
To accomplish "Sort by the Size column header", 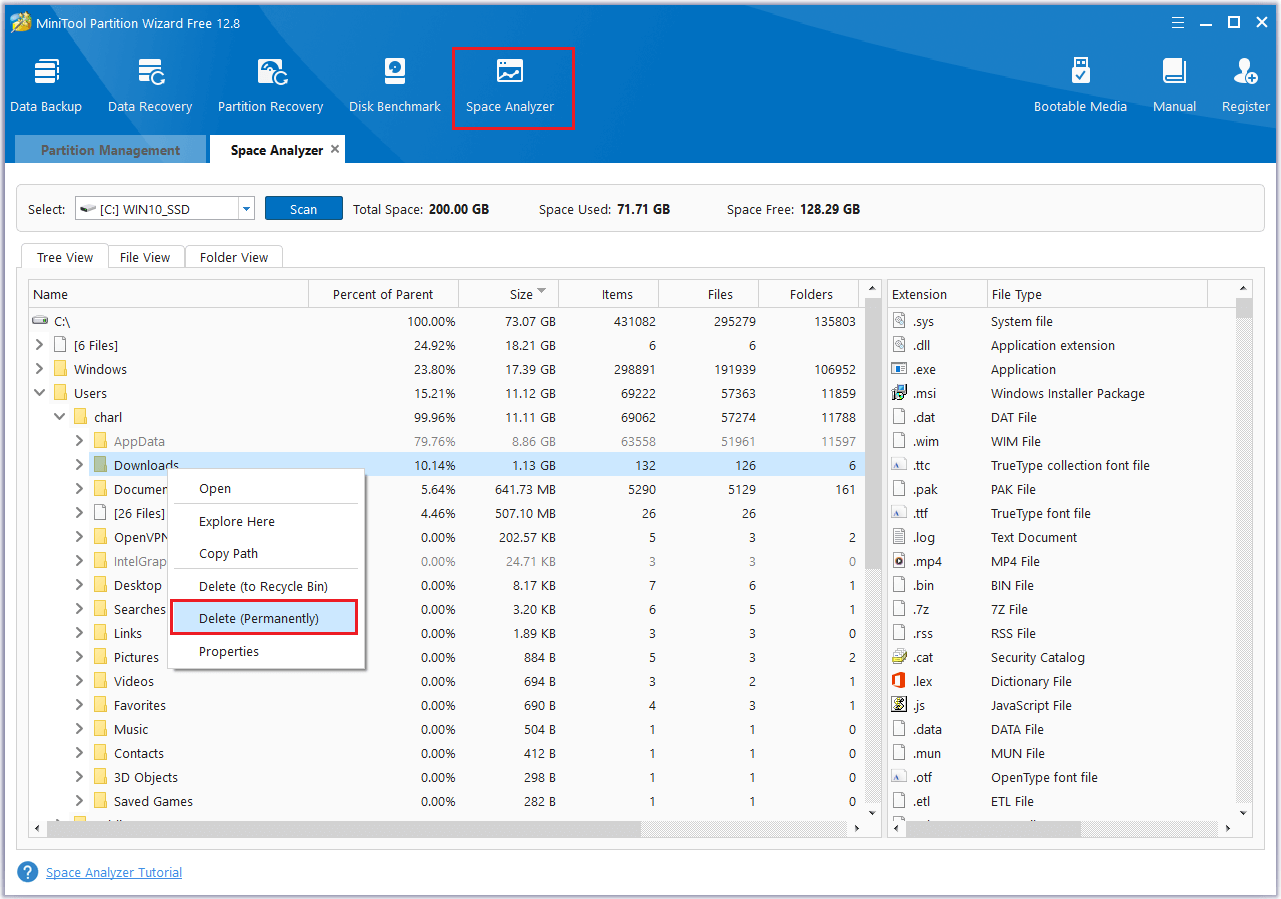I will (509, 294).
